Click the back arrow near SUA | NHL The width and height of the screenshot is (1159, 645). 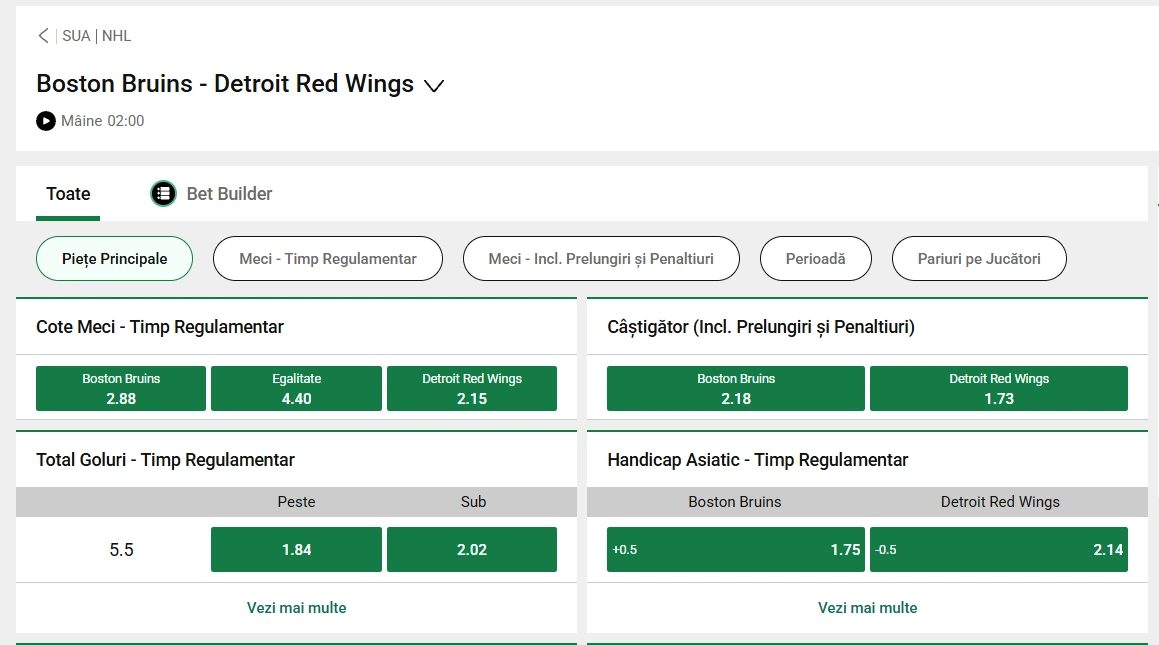click(x=42, y=35)
